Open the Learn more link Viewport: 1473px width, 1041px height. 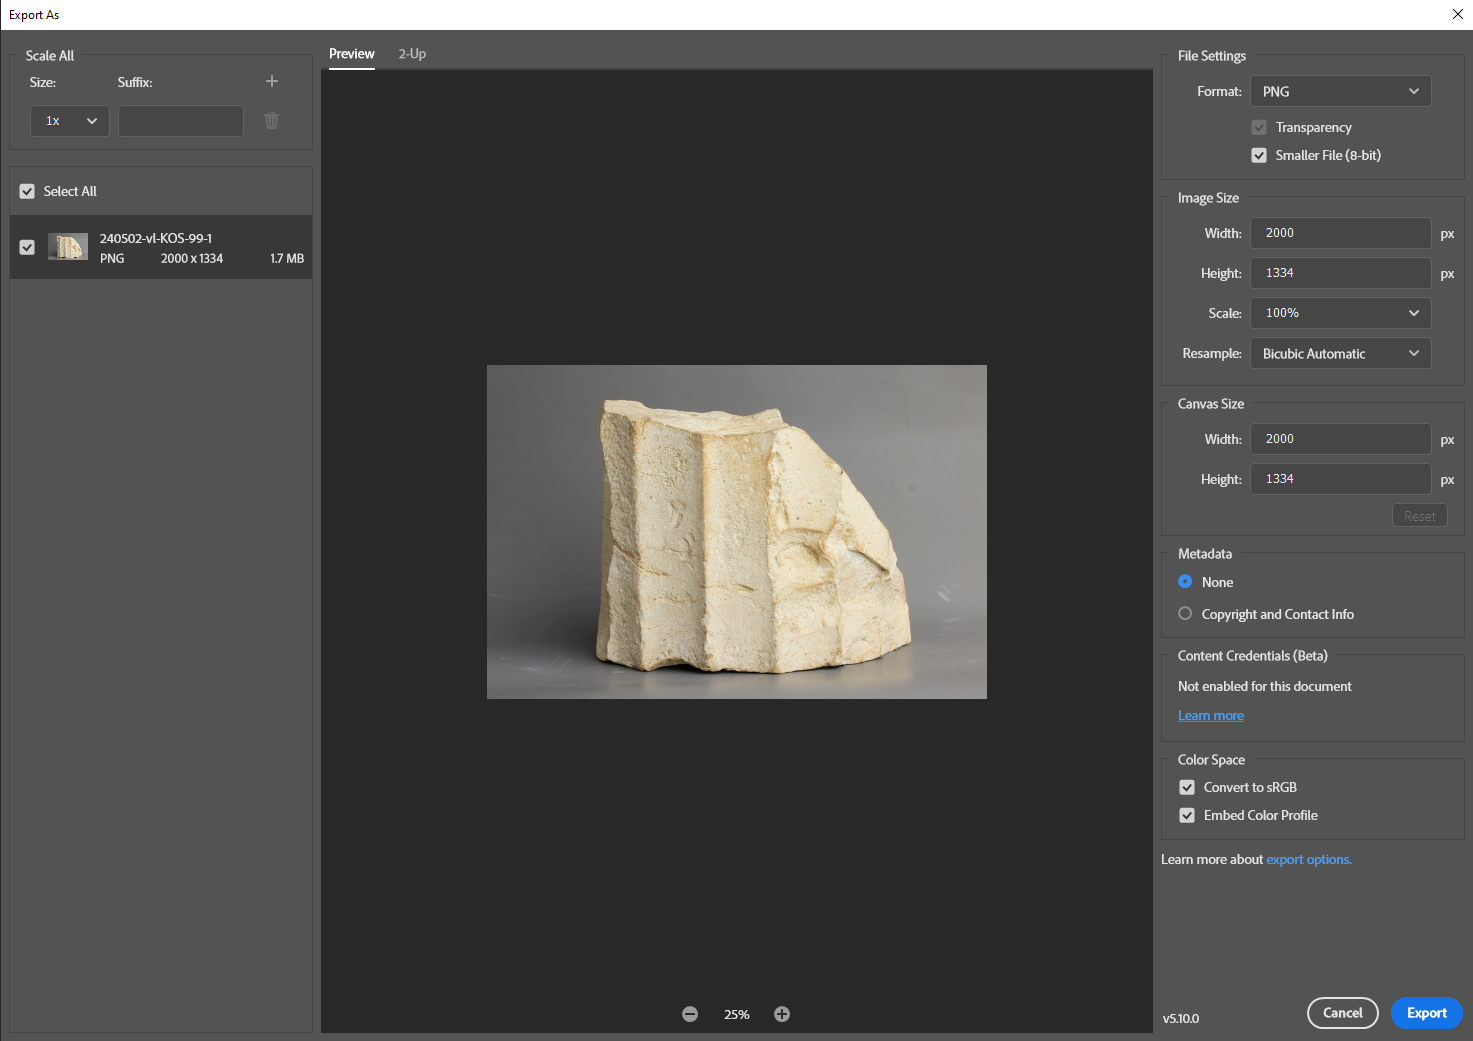click(1210, 715)
